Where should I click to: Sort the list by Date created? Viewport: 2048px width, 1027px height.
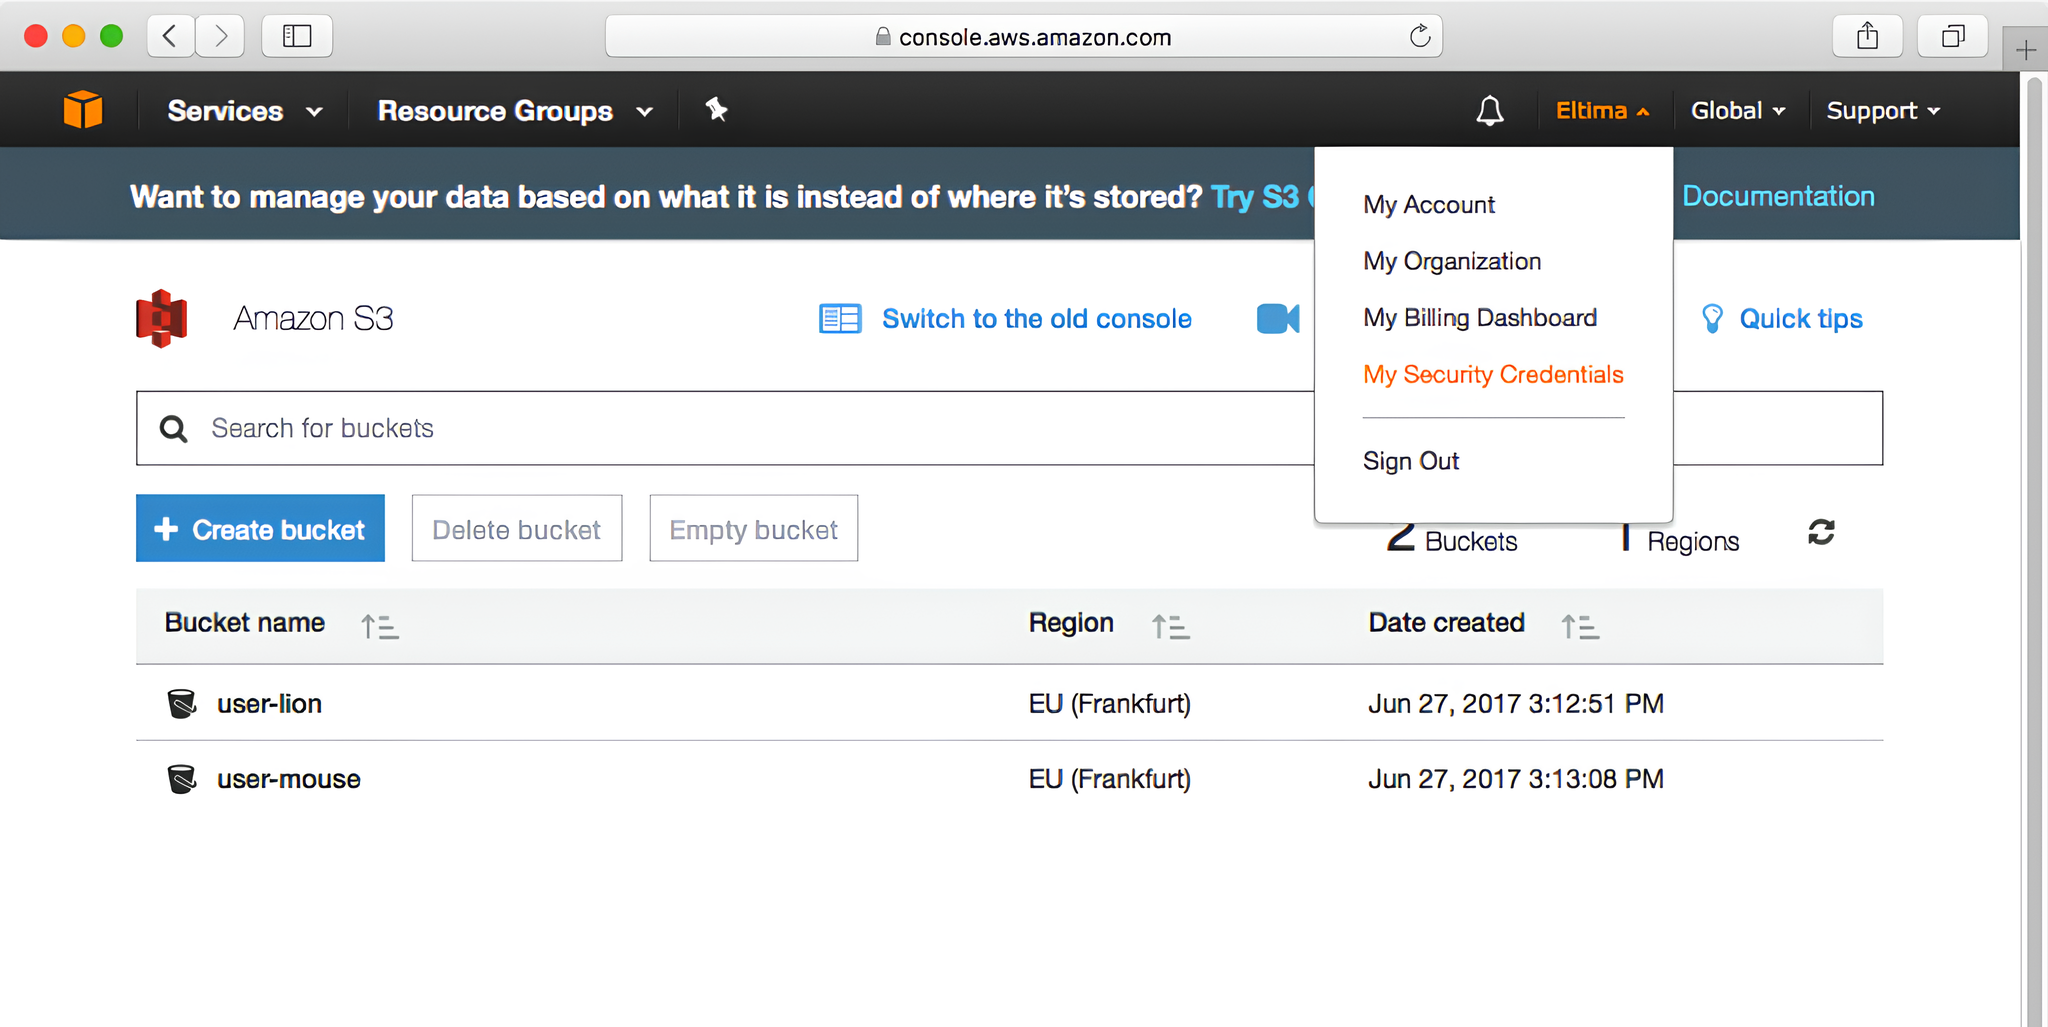coord(1580,626)
